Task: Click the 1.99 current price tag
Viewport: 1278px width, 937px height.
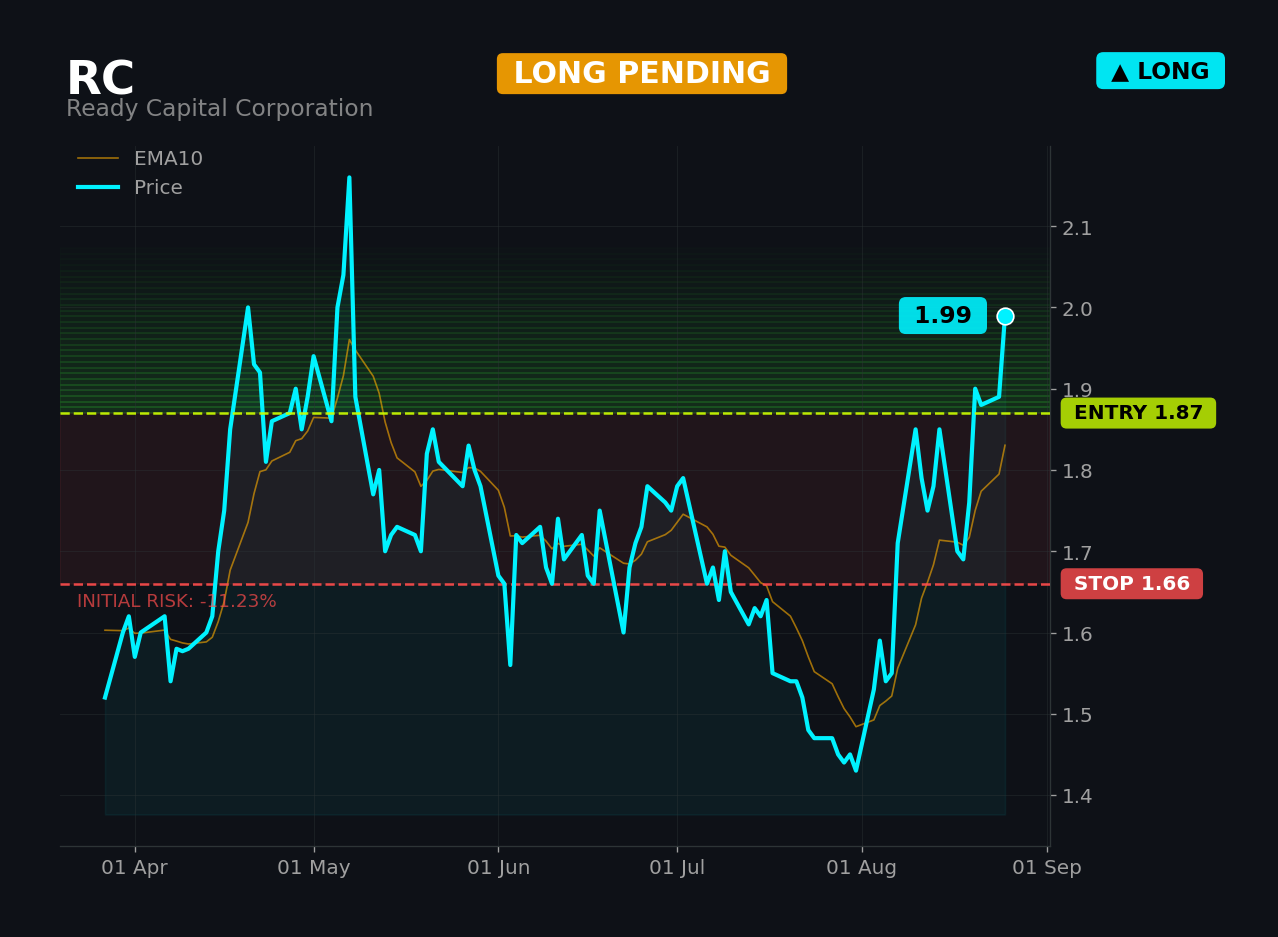Action: pos(943,316)
